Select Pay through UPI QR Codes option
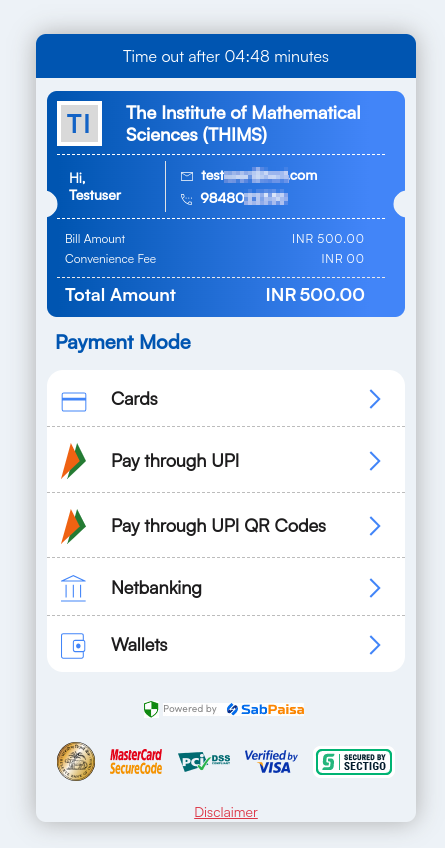 (x=226, y=525)
